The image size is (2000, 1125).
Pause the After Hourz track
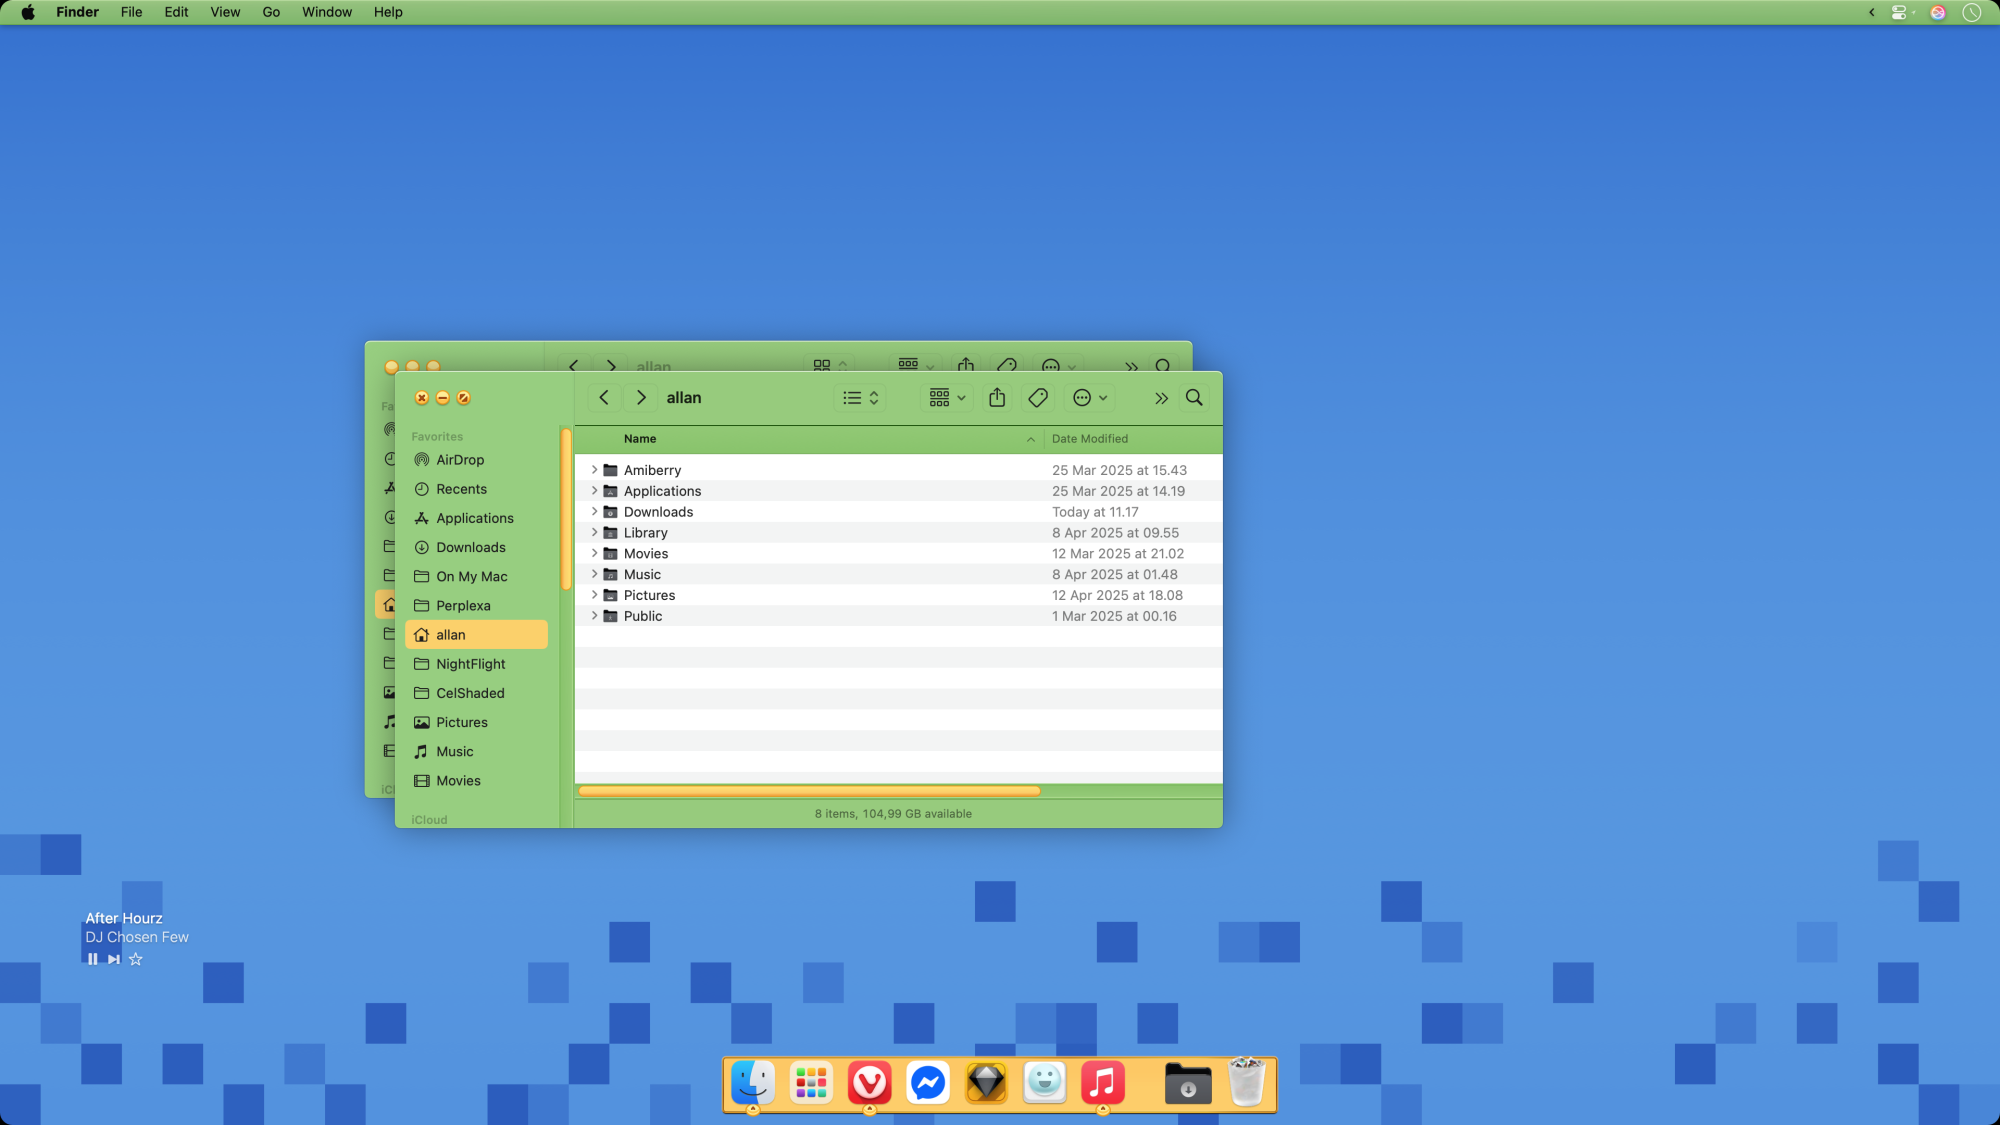pyautogui.click(x=92, y=959)
